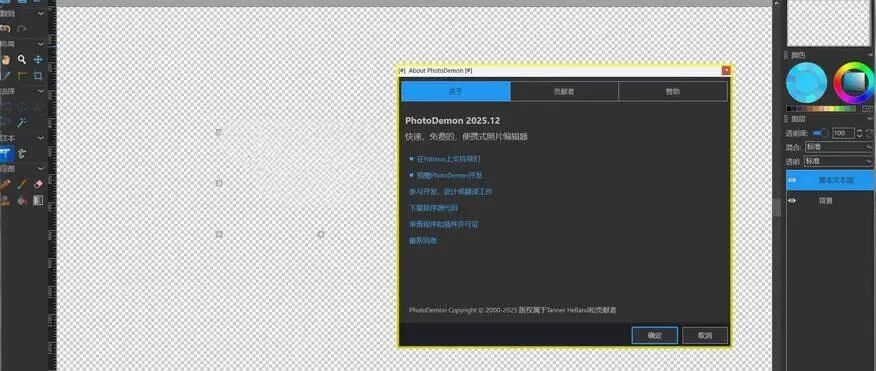Screen dimensions: 876x371
Task: Collapse the undo tool group chevron
Action: (41, 12)
